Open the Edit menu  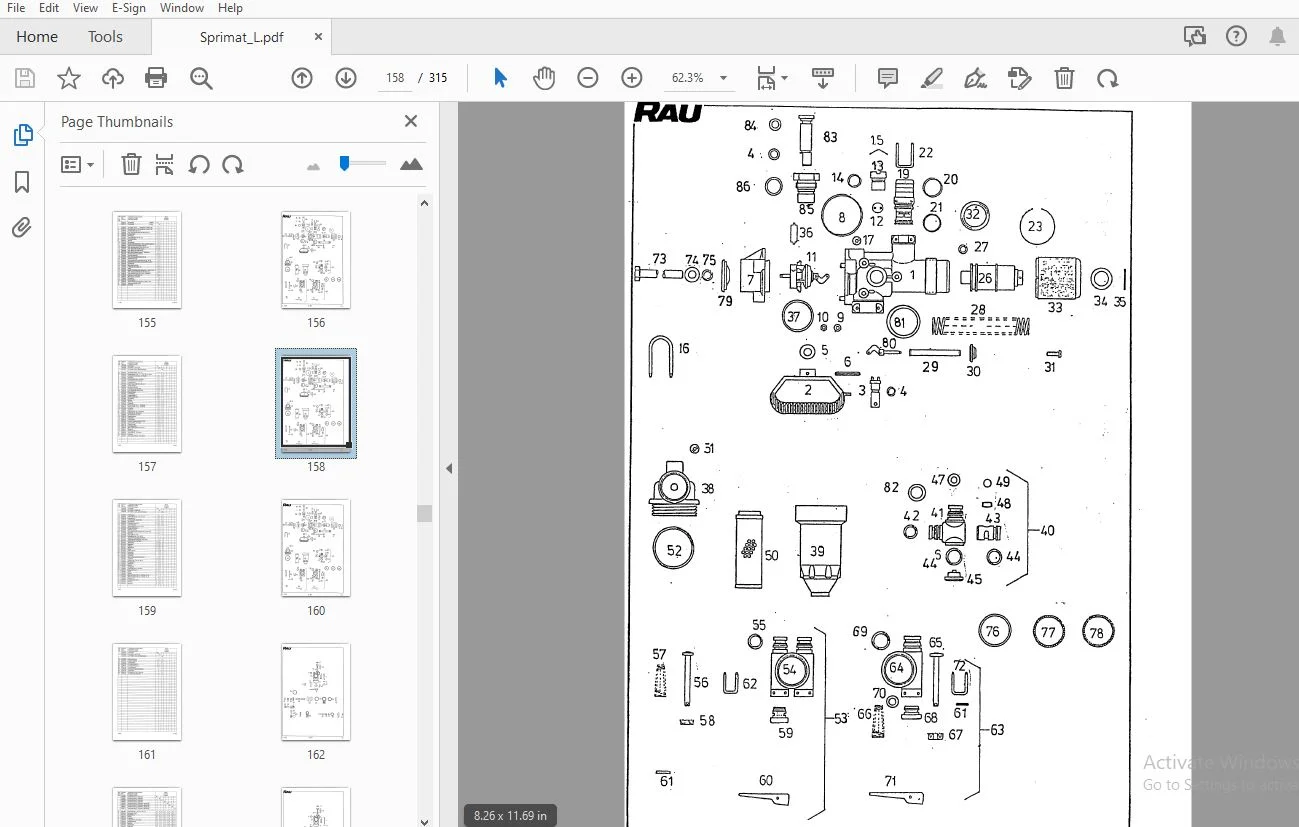pyautogui.click(x=49, y=8)
